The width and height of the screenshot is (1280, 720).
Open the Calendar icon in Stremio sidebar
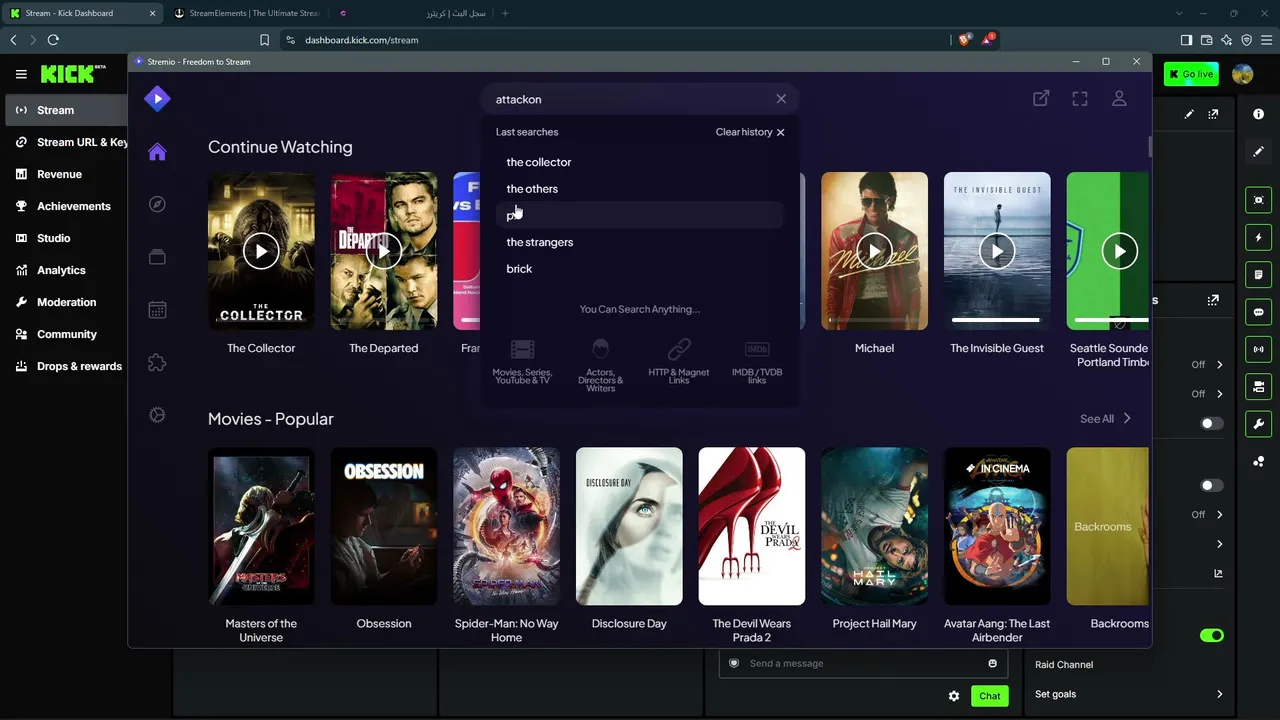pos(157,310)
